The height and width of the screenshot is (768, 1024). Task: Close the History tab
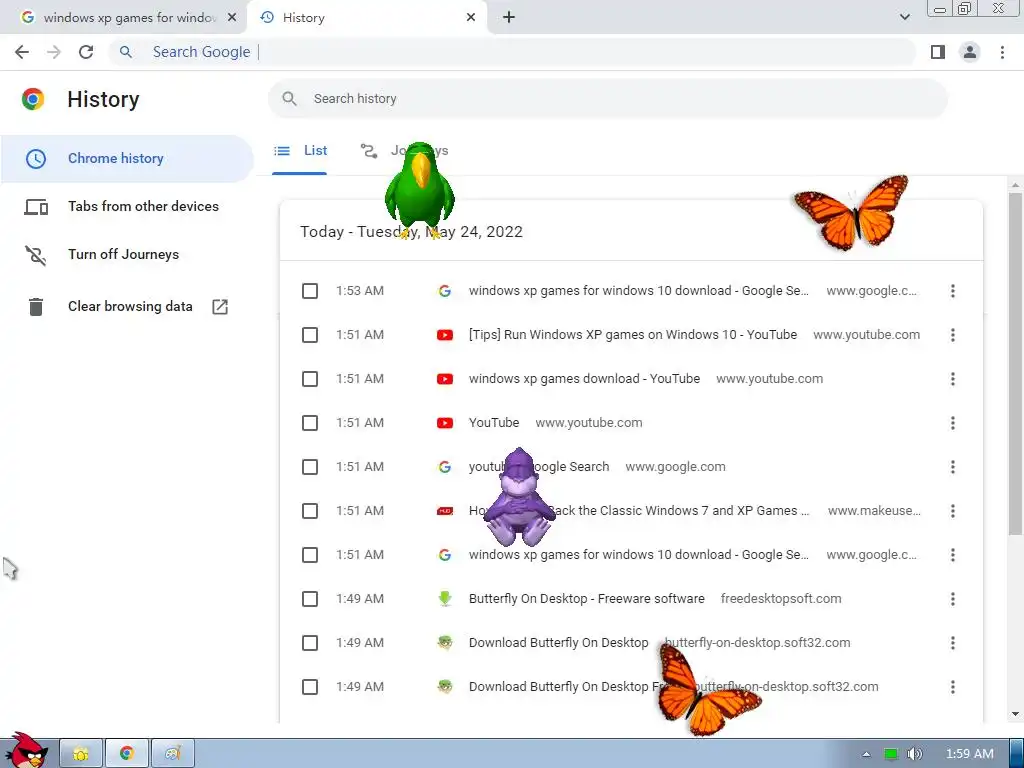(471, 18)
